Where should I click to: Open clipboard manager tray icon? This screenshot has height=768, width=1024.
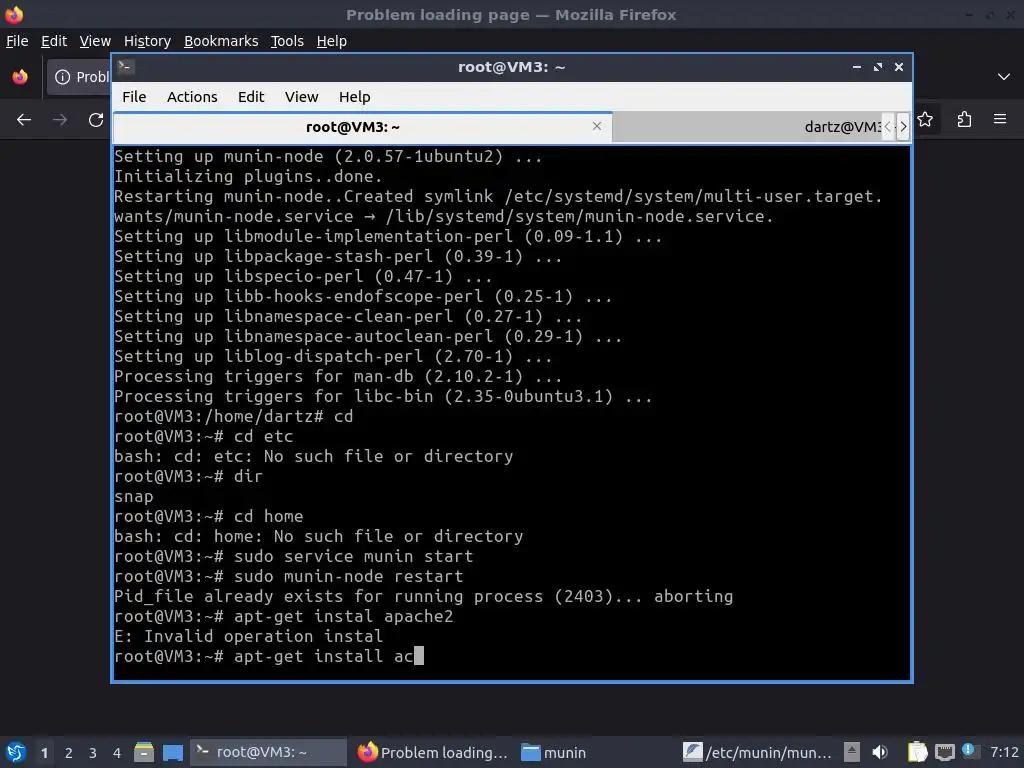tap(918, 752)
